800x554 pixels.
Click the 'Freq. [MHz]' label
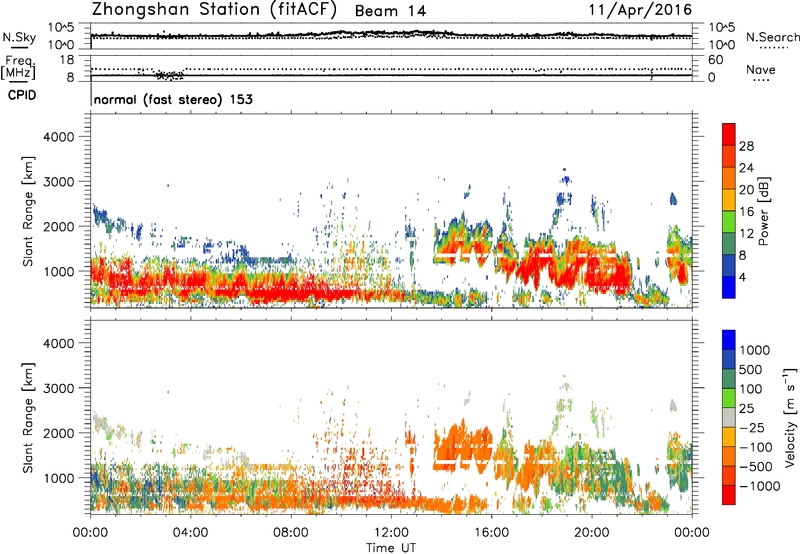tap(18, 67)
